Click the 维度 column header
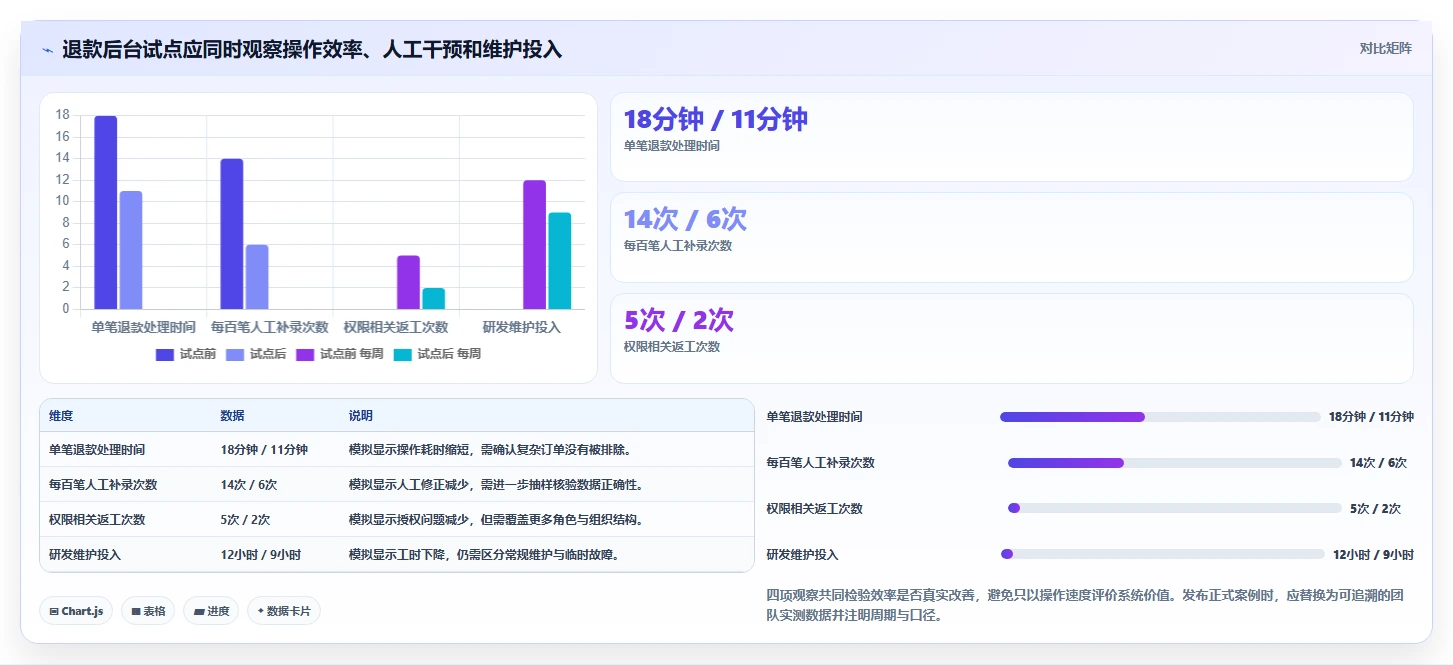The height and width of the screenshot is (665, 1453). pyautogui.click(x=61, y=416)
